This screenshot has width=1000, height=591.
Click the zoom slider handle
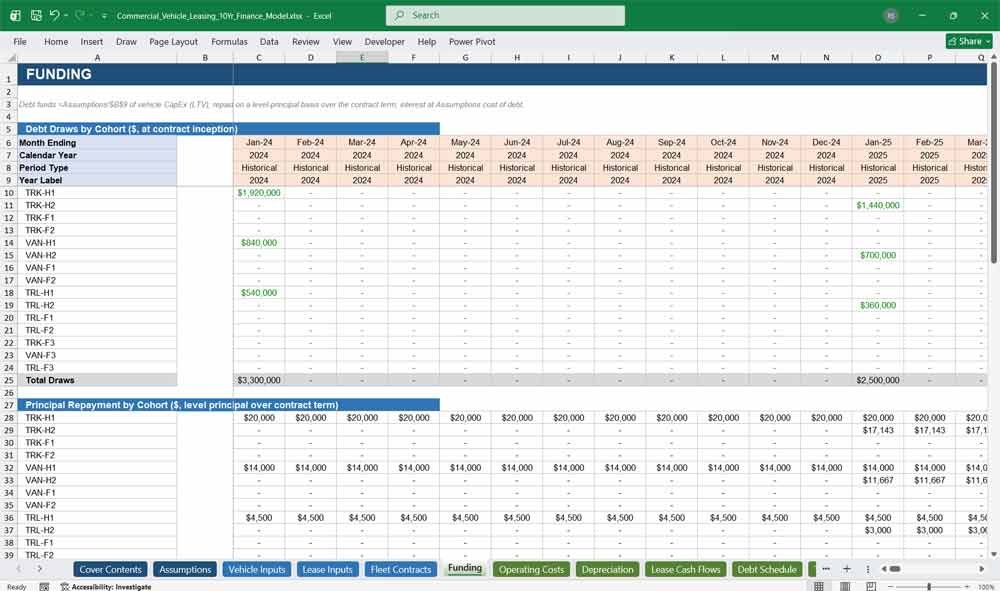[929, 587]
